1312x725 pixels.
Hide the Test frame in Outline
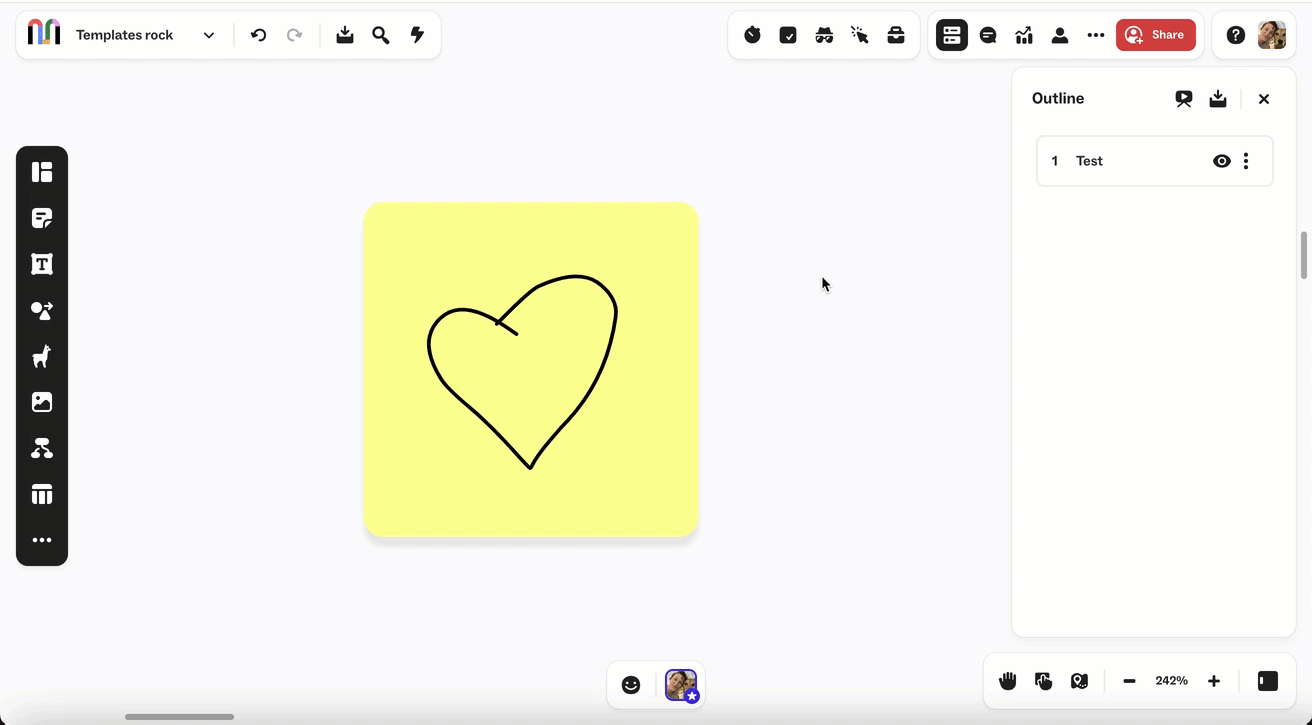click(1221, 161)
